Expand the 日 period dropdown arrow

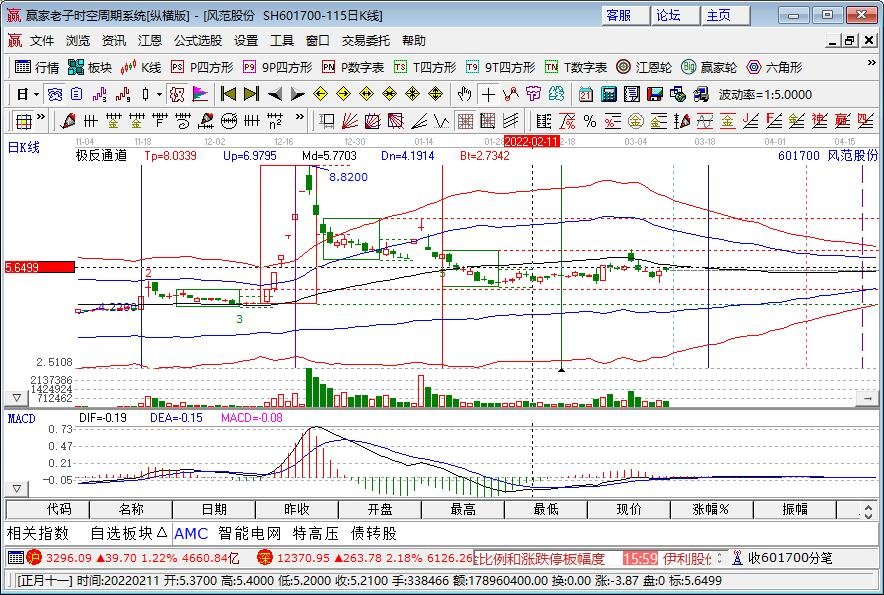coord(37,94)
